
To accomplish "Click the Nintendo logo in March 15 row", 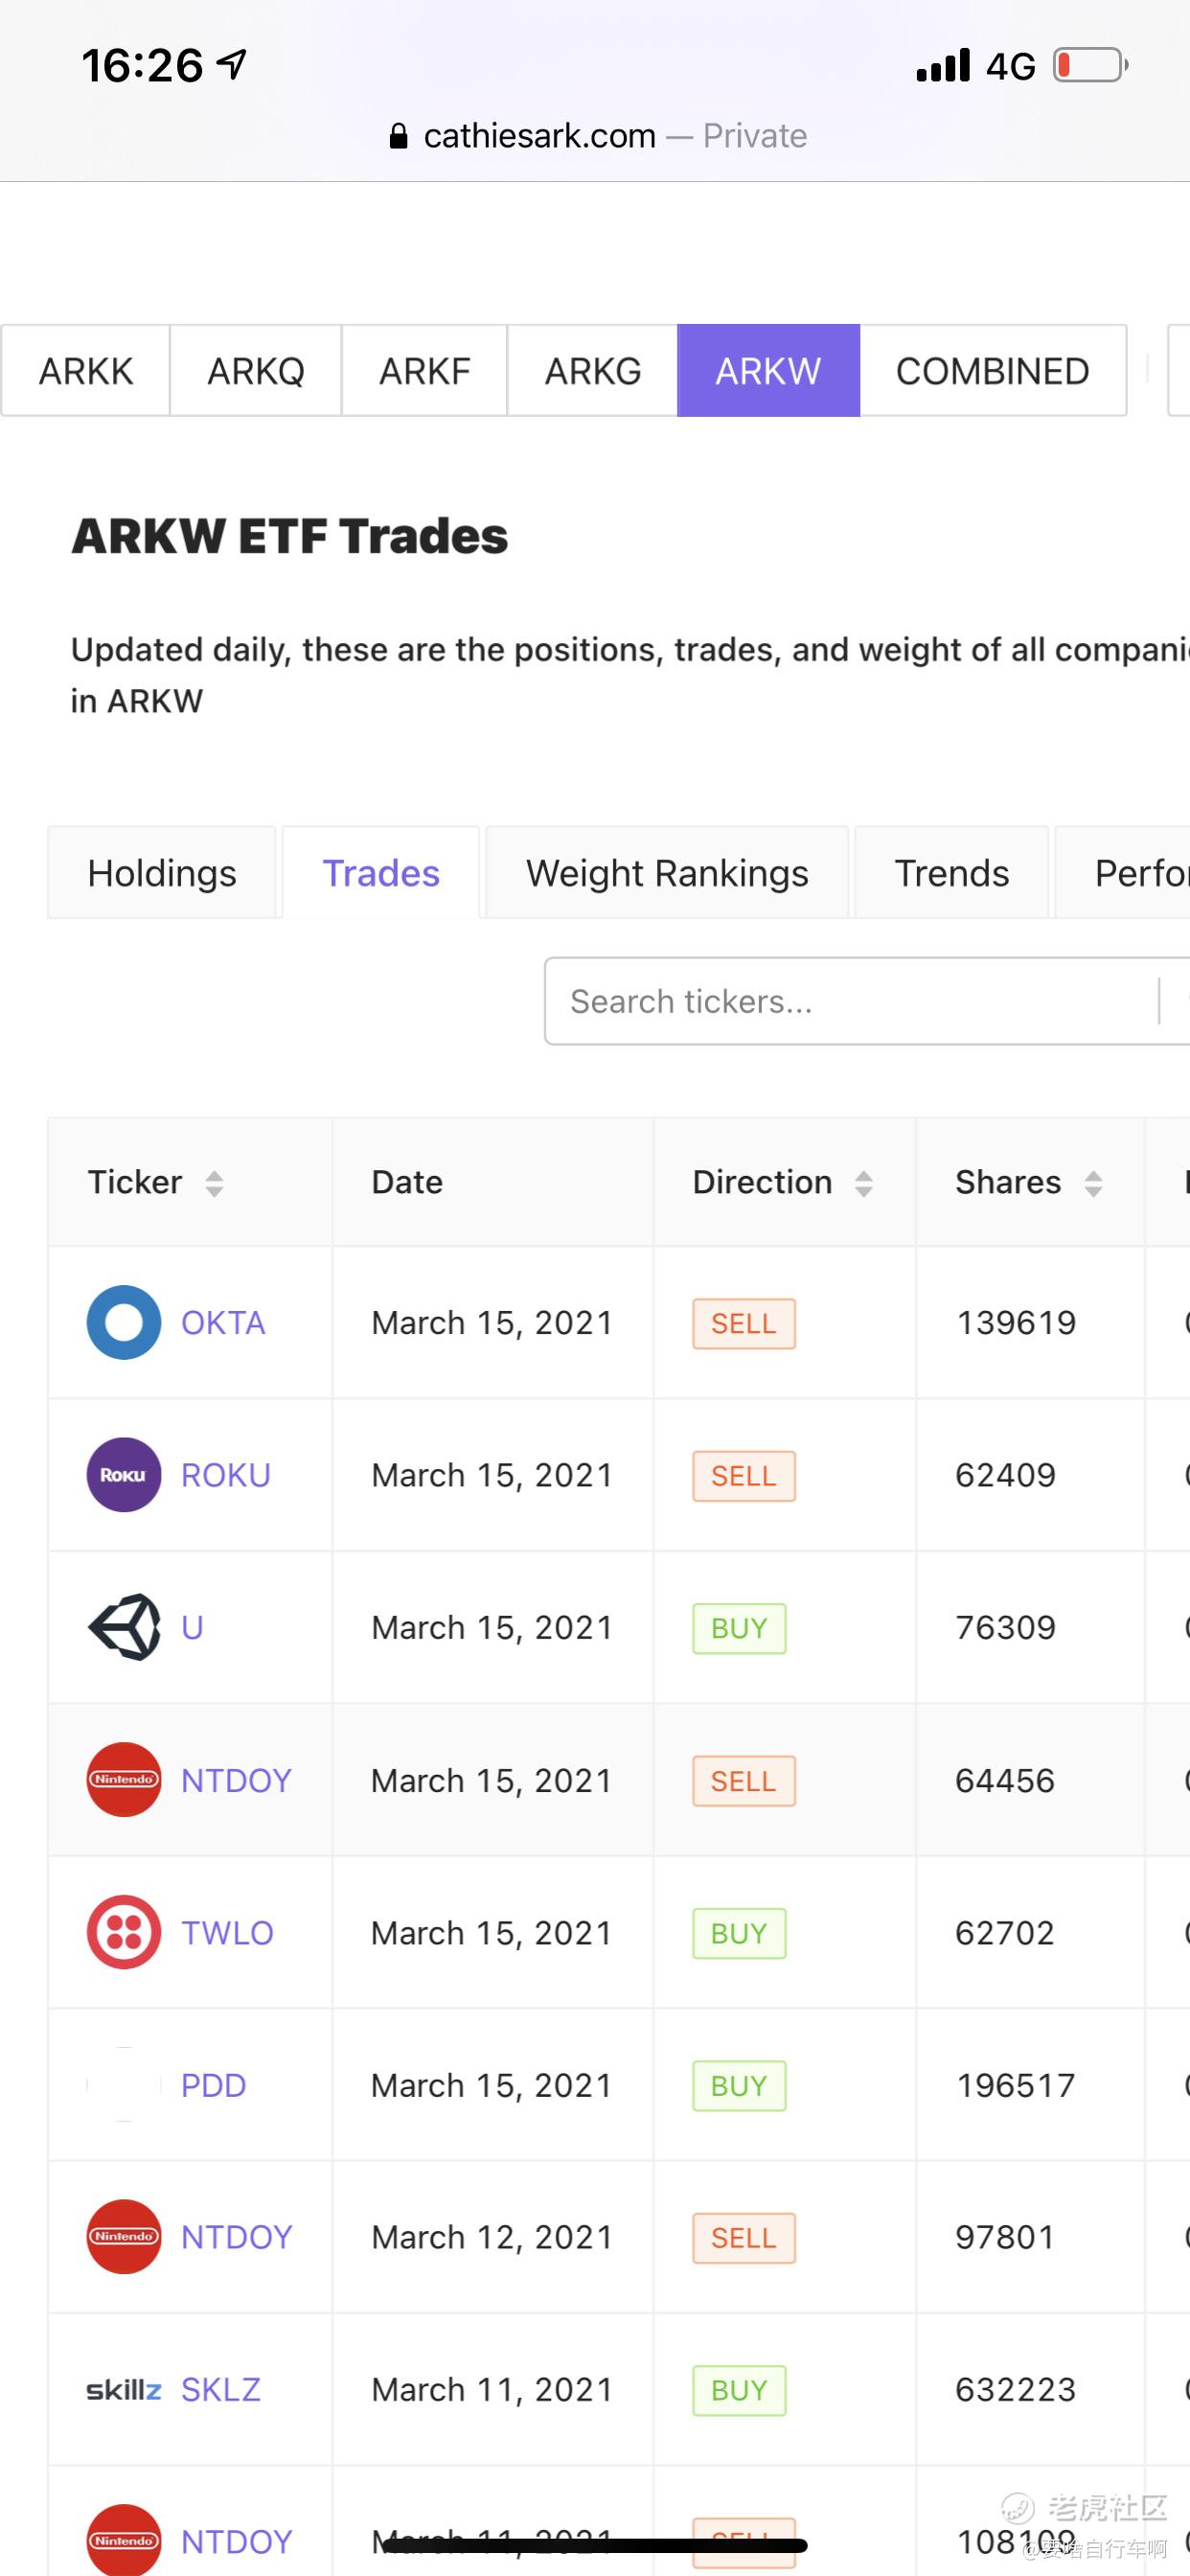I will point(124,1780).
